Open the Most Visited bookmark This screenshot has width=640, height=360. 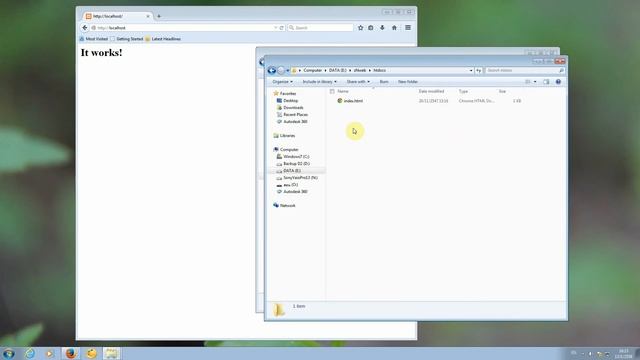click(93, 39)
